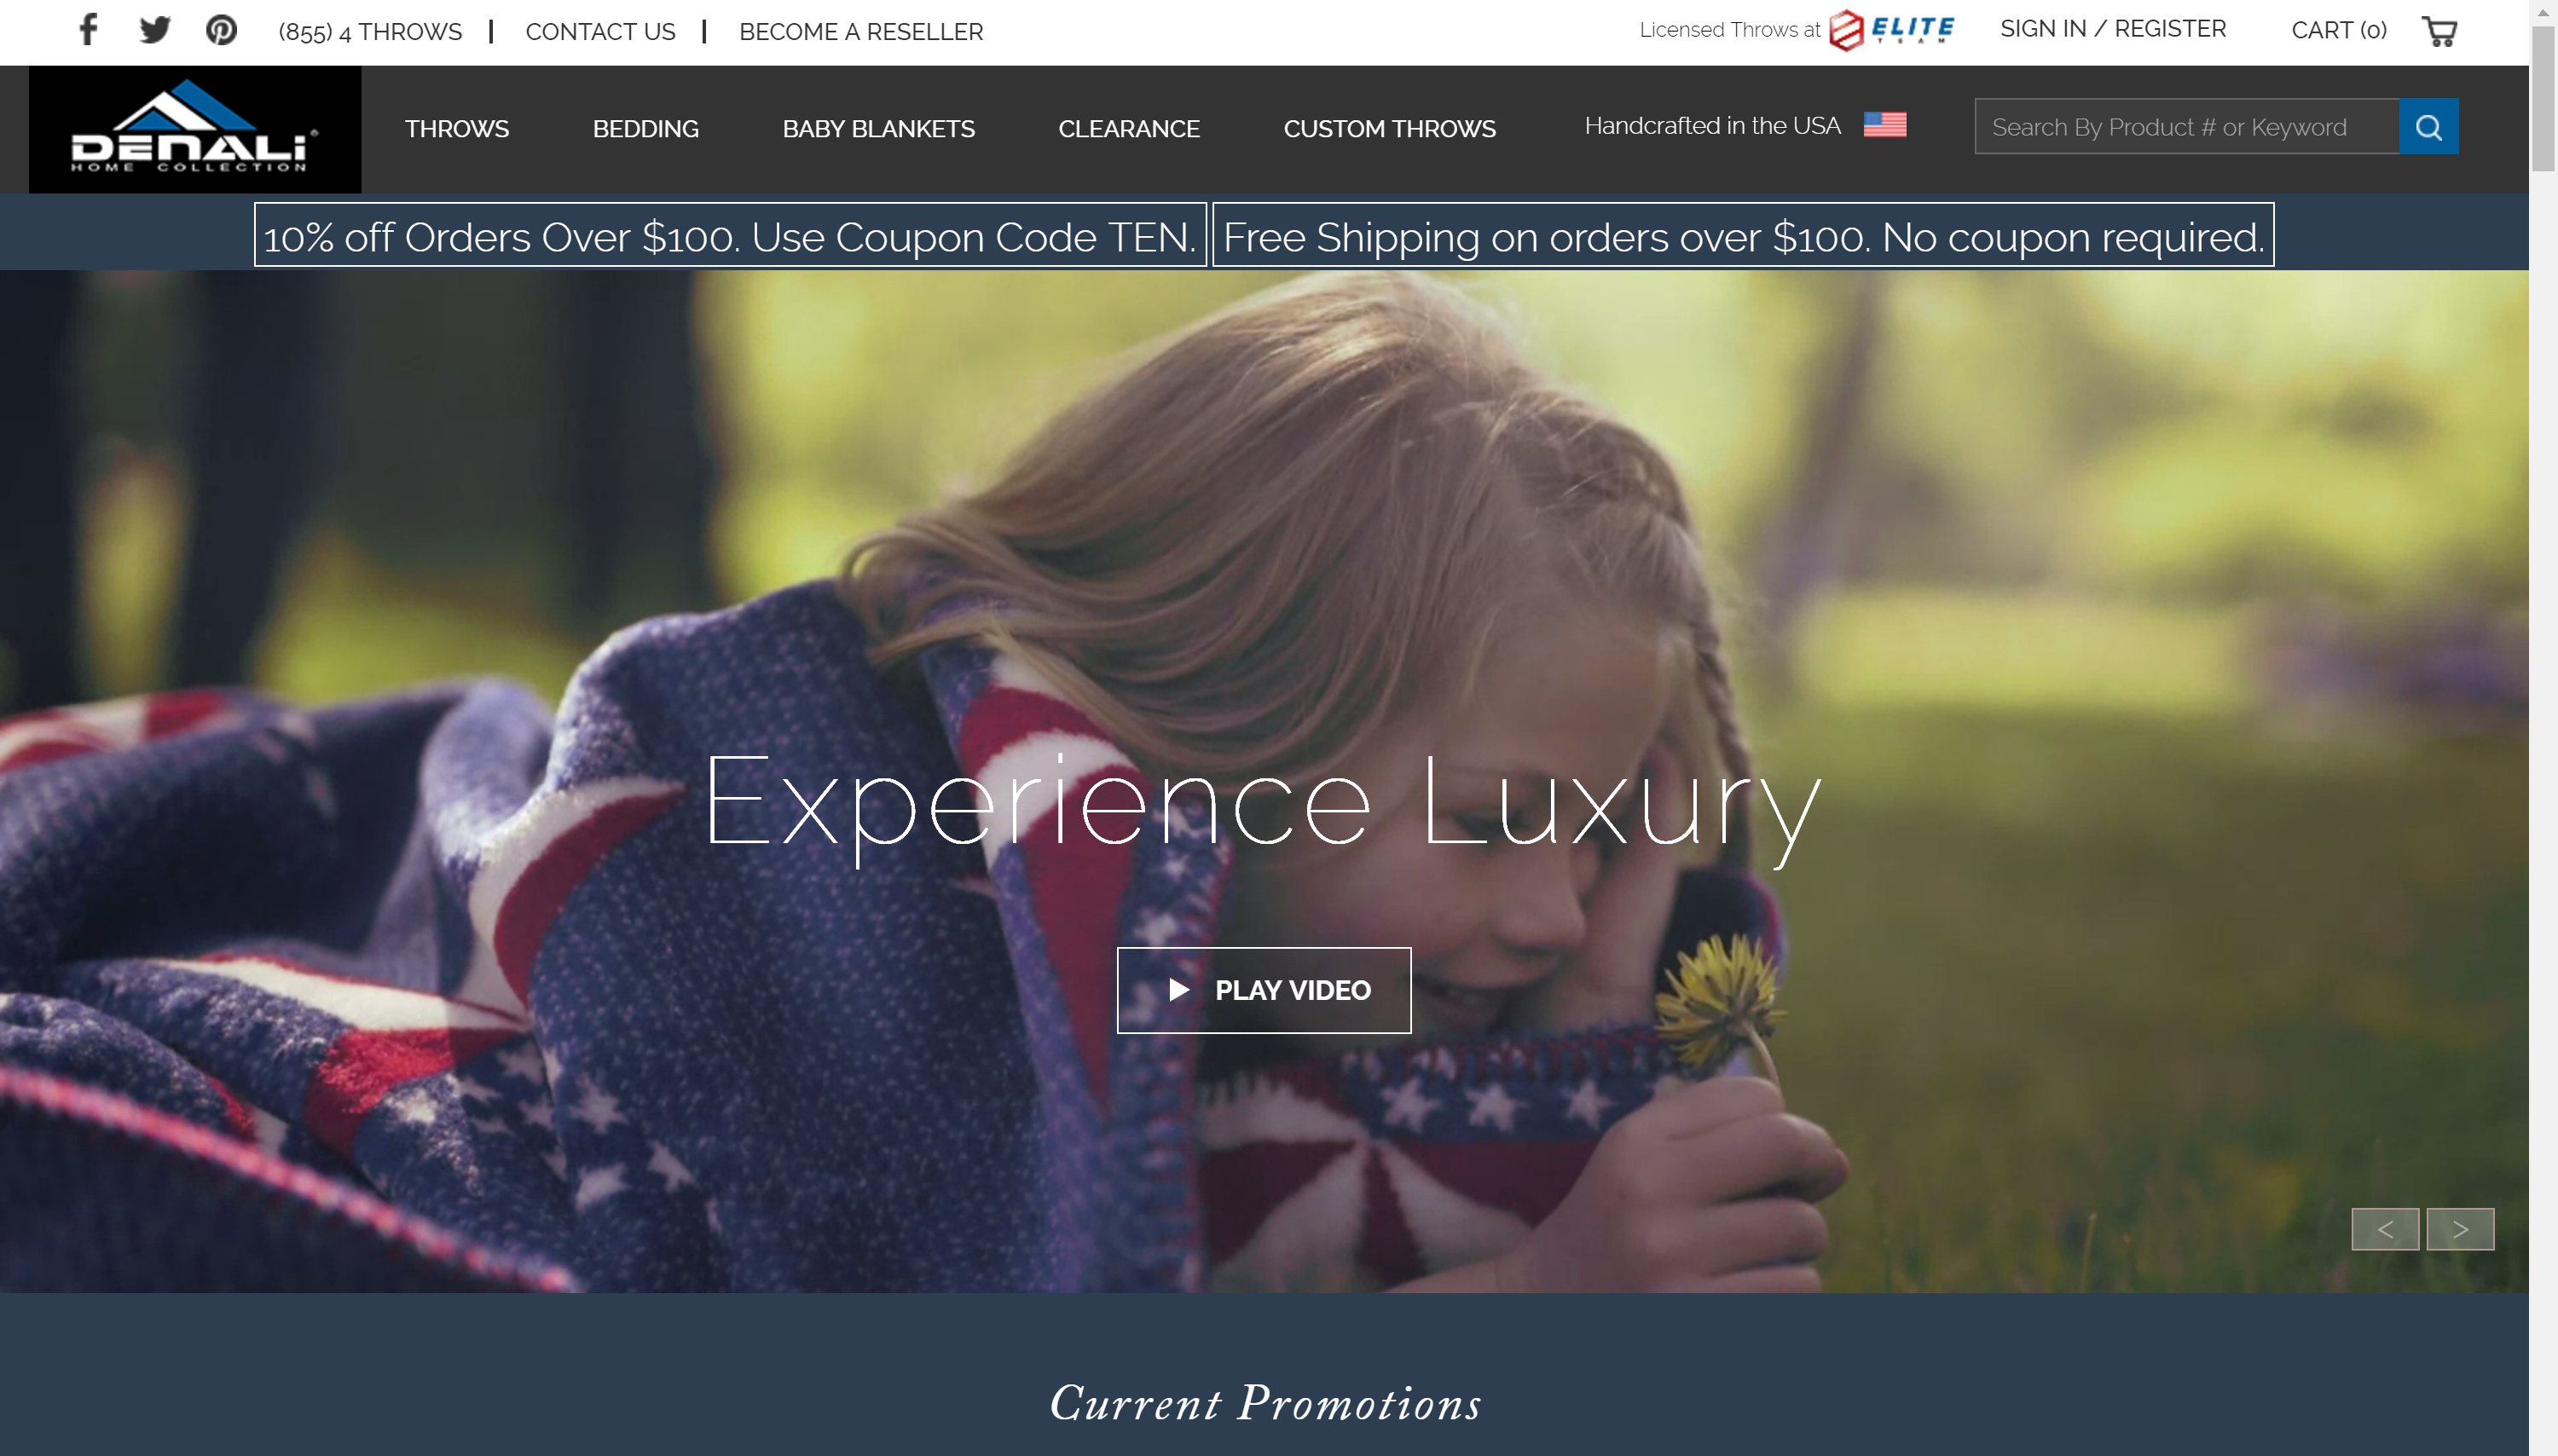This screenshot has width=2558, height=1456.
Task: Open the Twitter bird icon
Action: point(155,30)
